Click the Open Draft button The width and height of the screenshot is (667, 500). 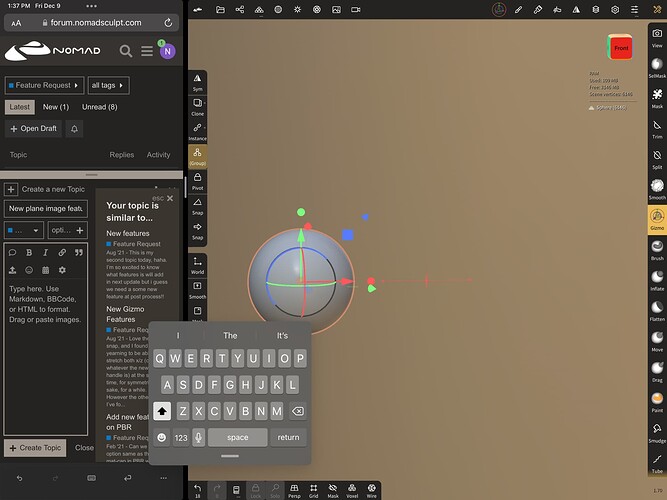pyautogui.click(x=34, y=129)
